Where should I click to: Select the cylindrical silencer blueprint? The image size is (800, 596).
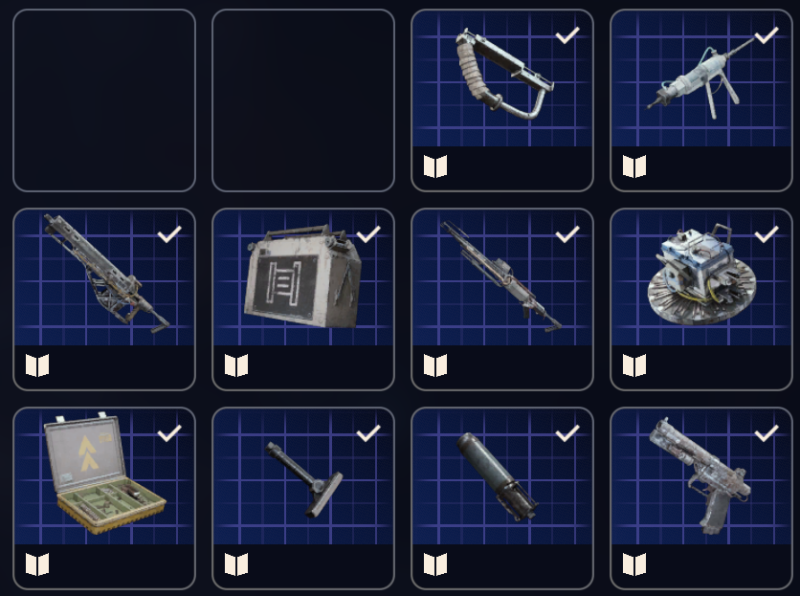(502, 499)
